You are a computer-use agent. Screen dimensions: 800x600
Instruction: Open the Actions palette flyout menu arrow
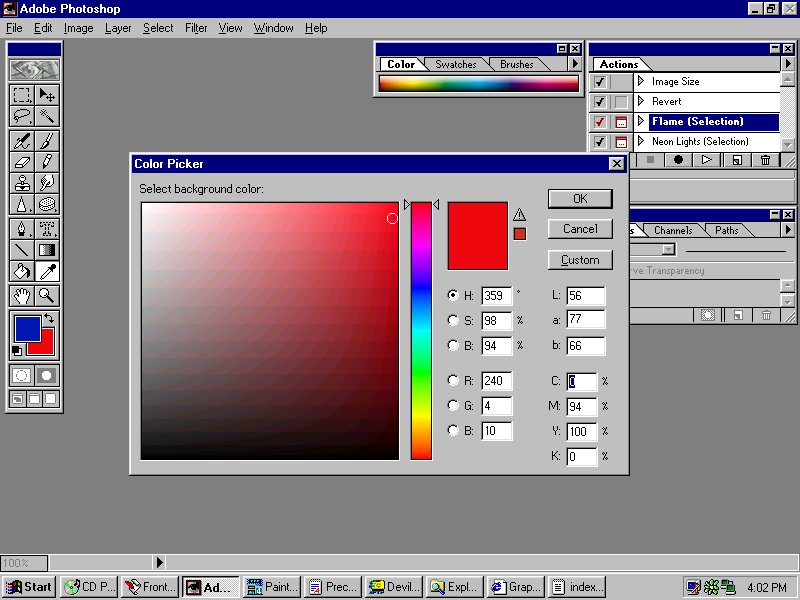coord(788,64)
